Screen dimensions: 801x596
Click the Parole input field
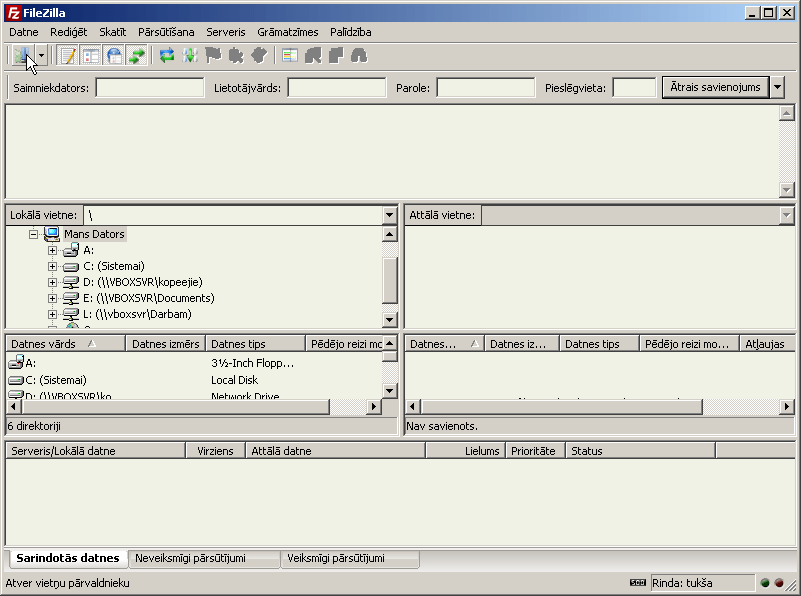(486, 87)
